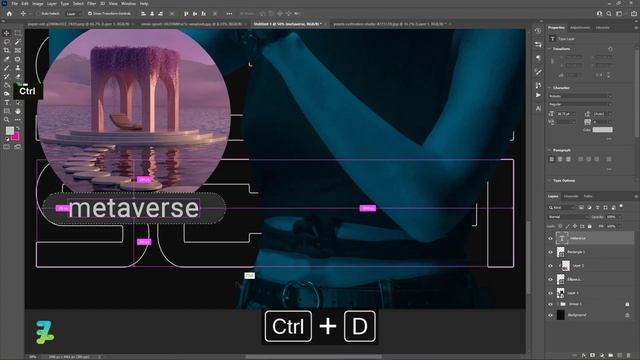Hide the Background layer
The image size is (640, 360).
tap(550, 315)
